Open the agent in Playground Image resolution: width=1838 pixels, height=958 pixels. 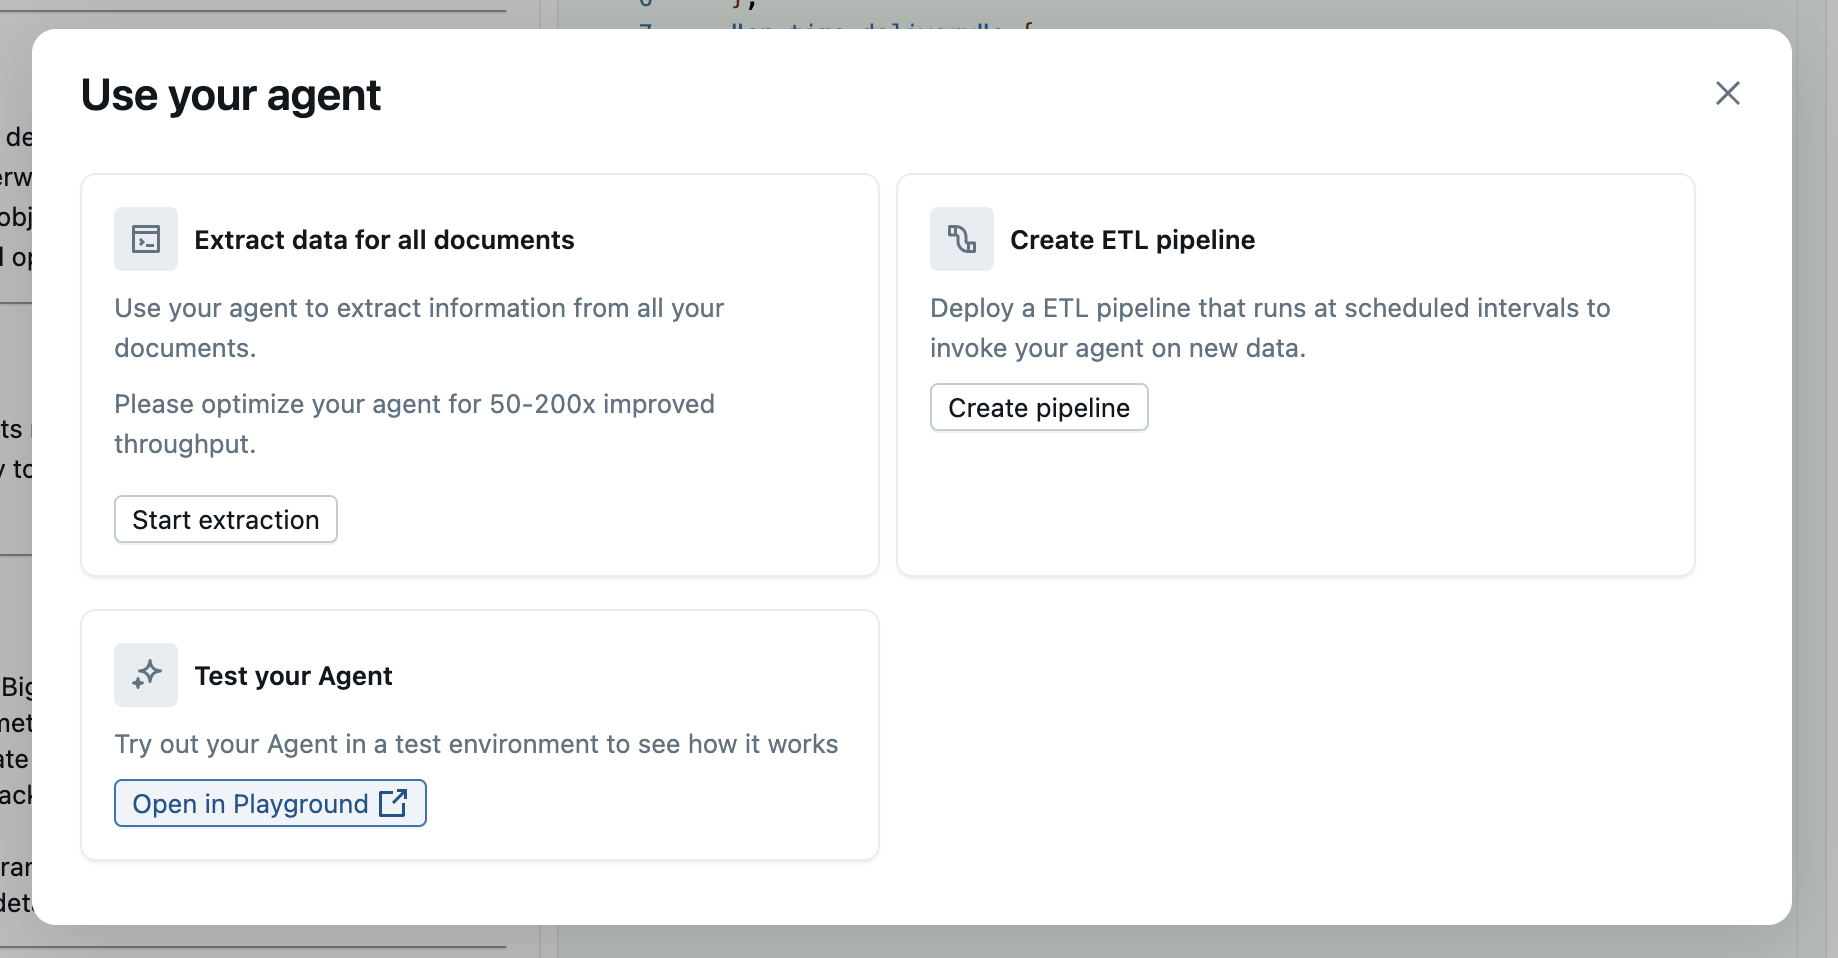coord(251,803)
